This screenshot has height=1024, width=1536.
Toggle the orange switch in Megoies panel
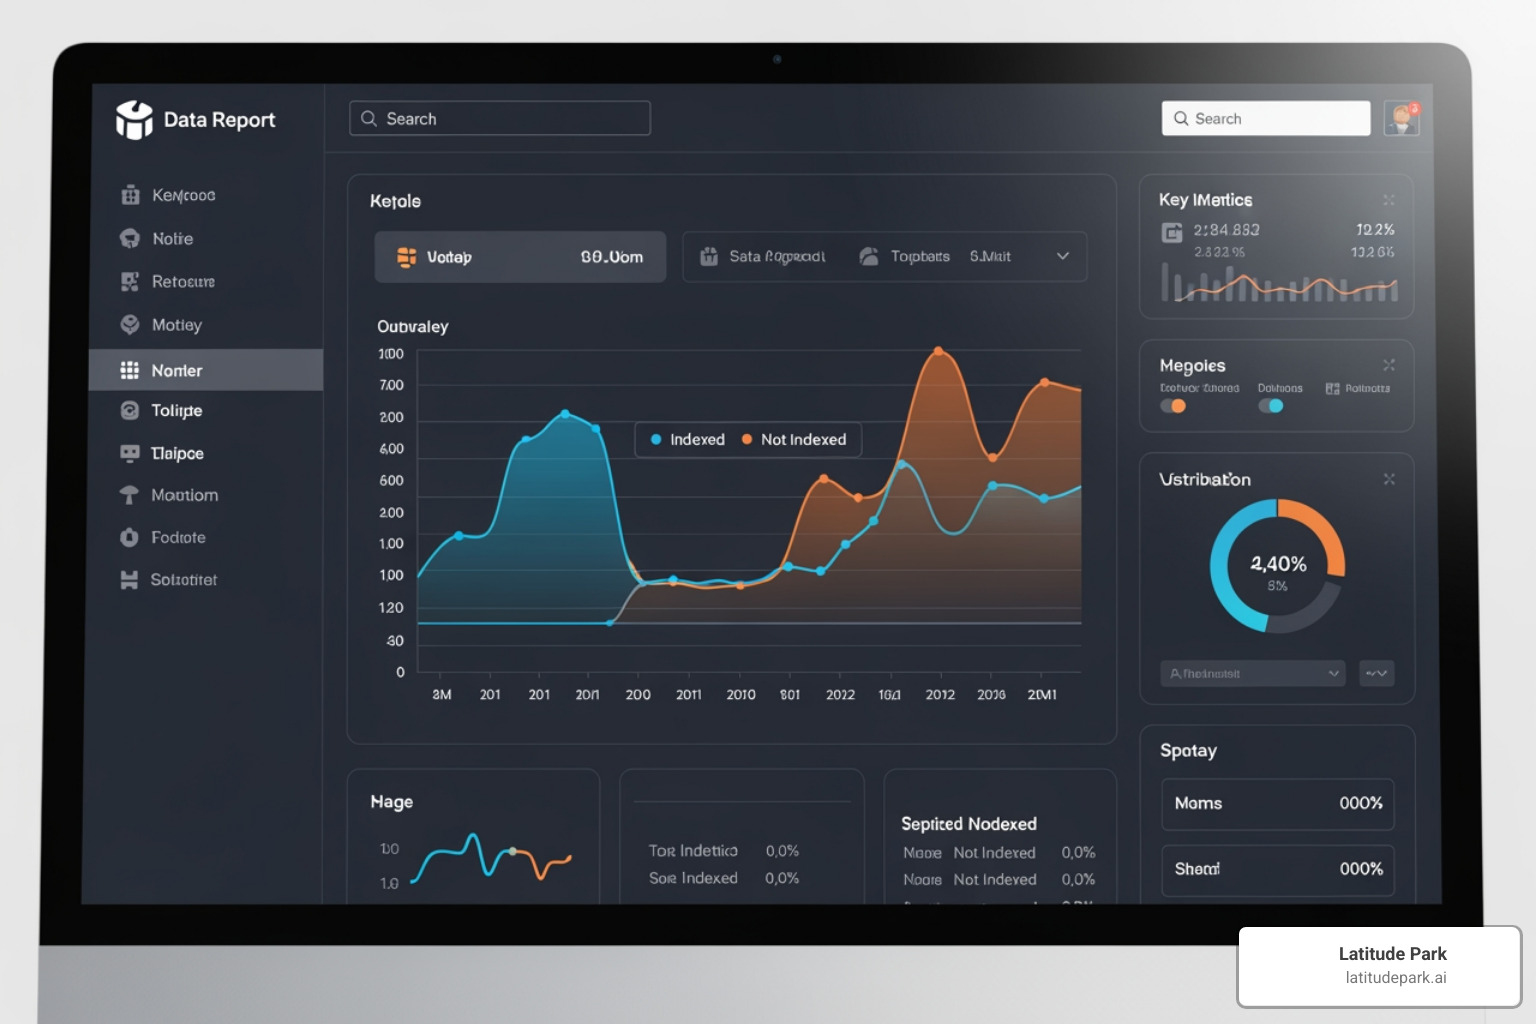1173,406
